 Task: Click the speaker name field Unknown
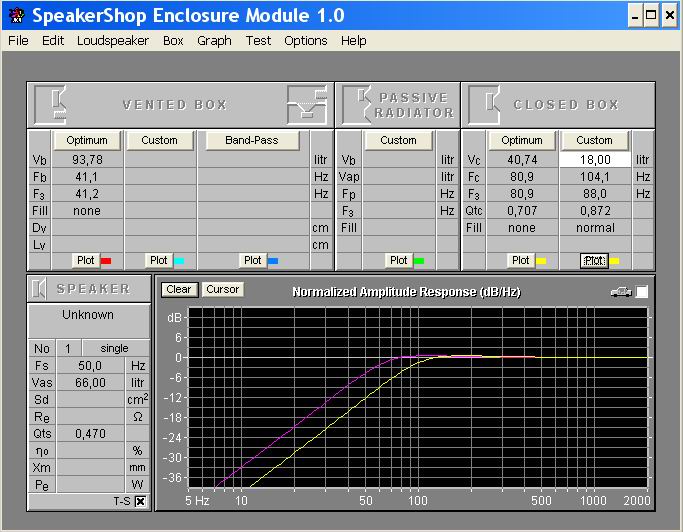(x=88, y=320)
